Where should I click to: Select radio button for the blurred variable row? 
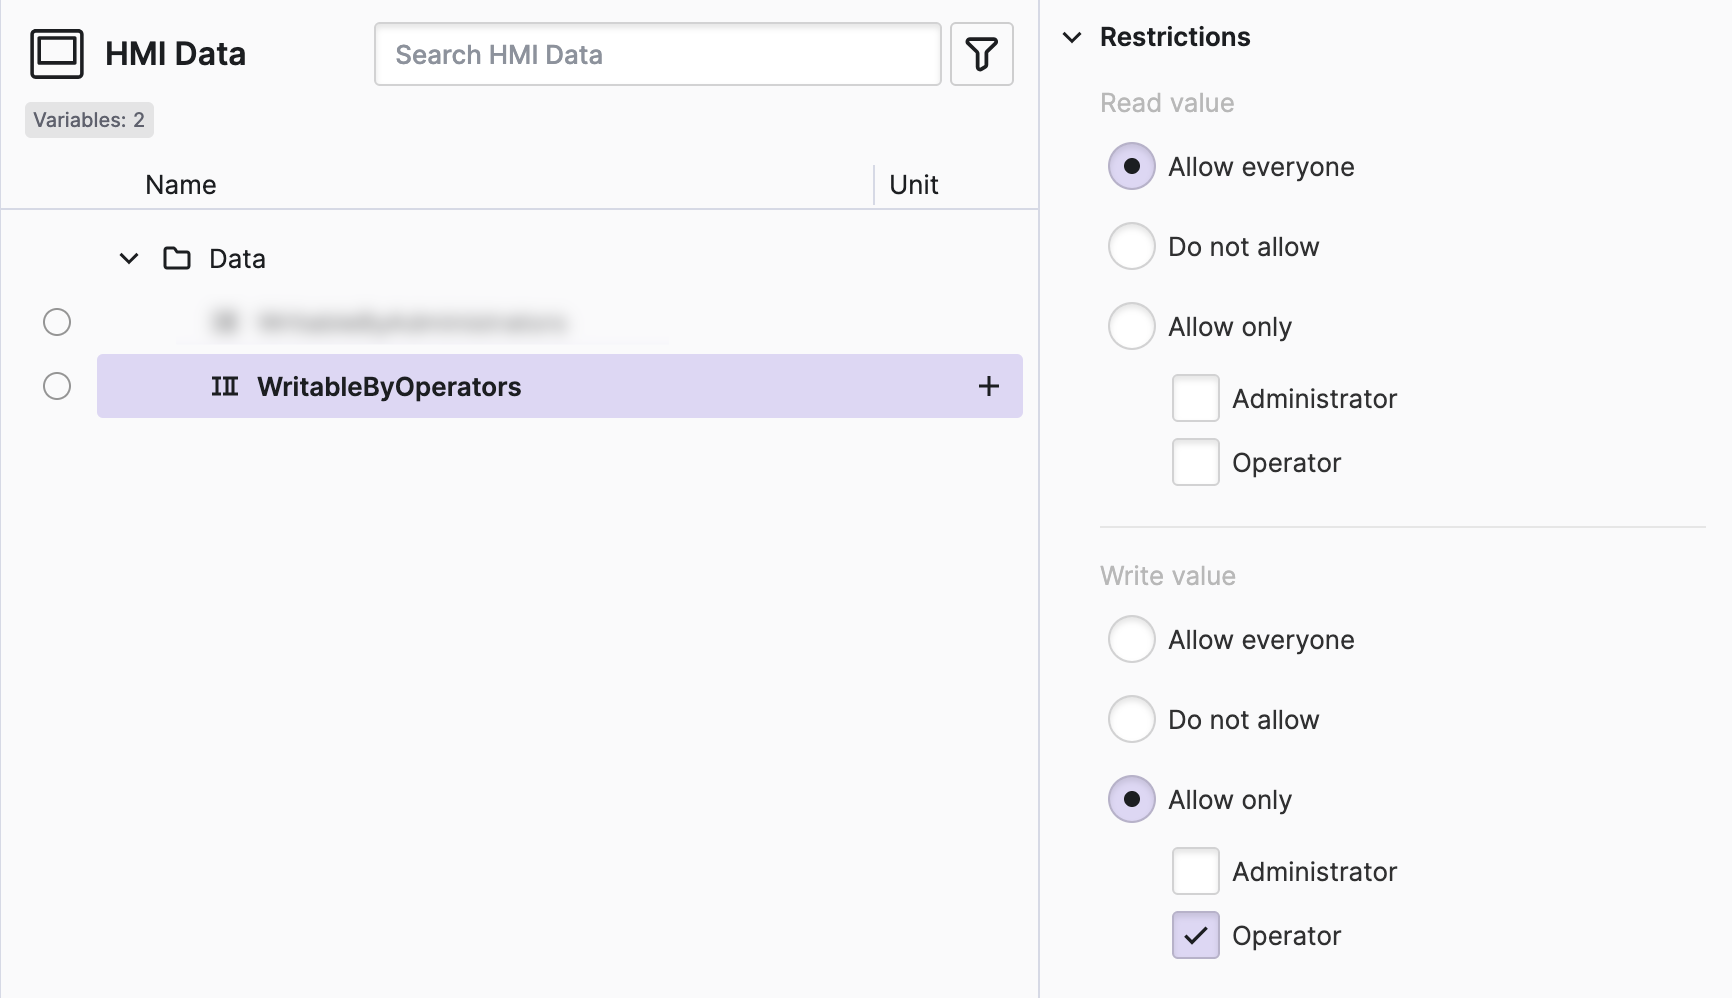57,322
